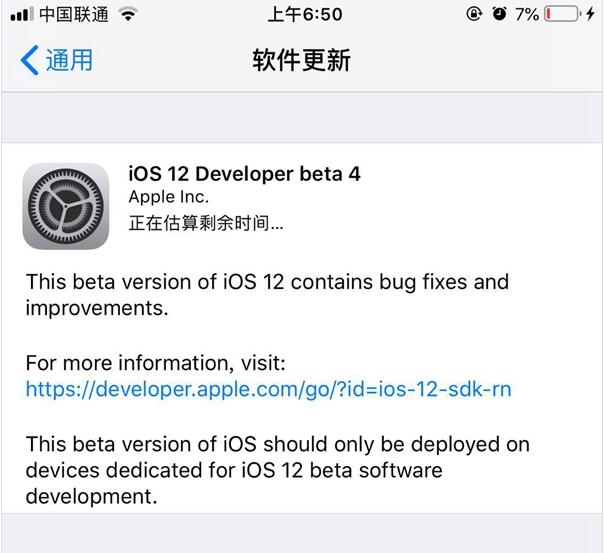Tap the 中国联通 carrier label
Viewport: 604px width, 553px height.
pos(73,15)
